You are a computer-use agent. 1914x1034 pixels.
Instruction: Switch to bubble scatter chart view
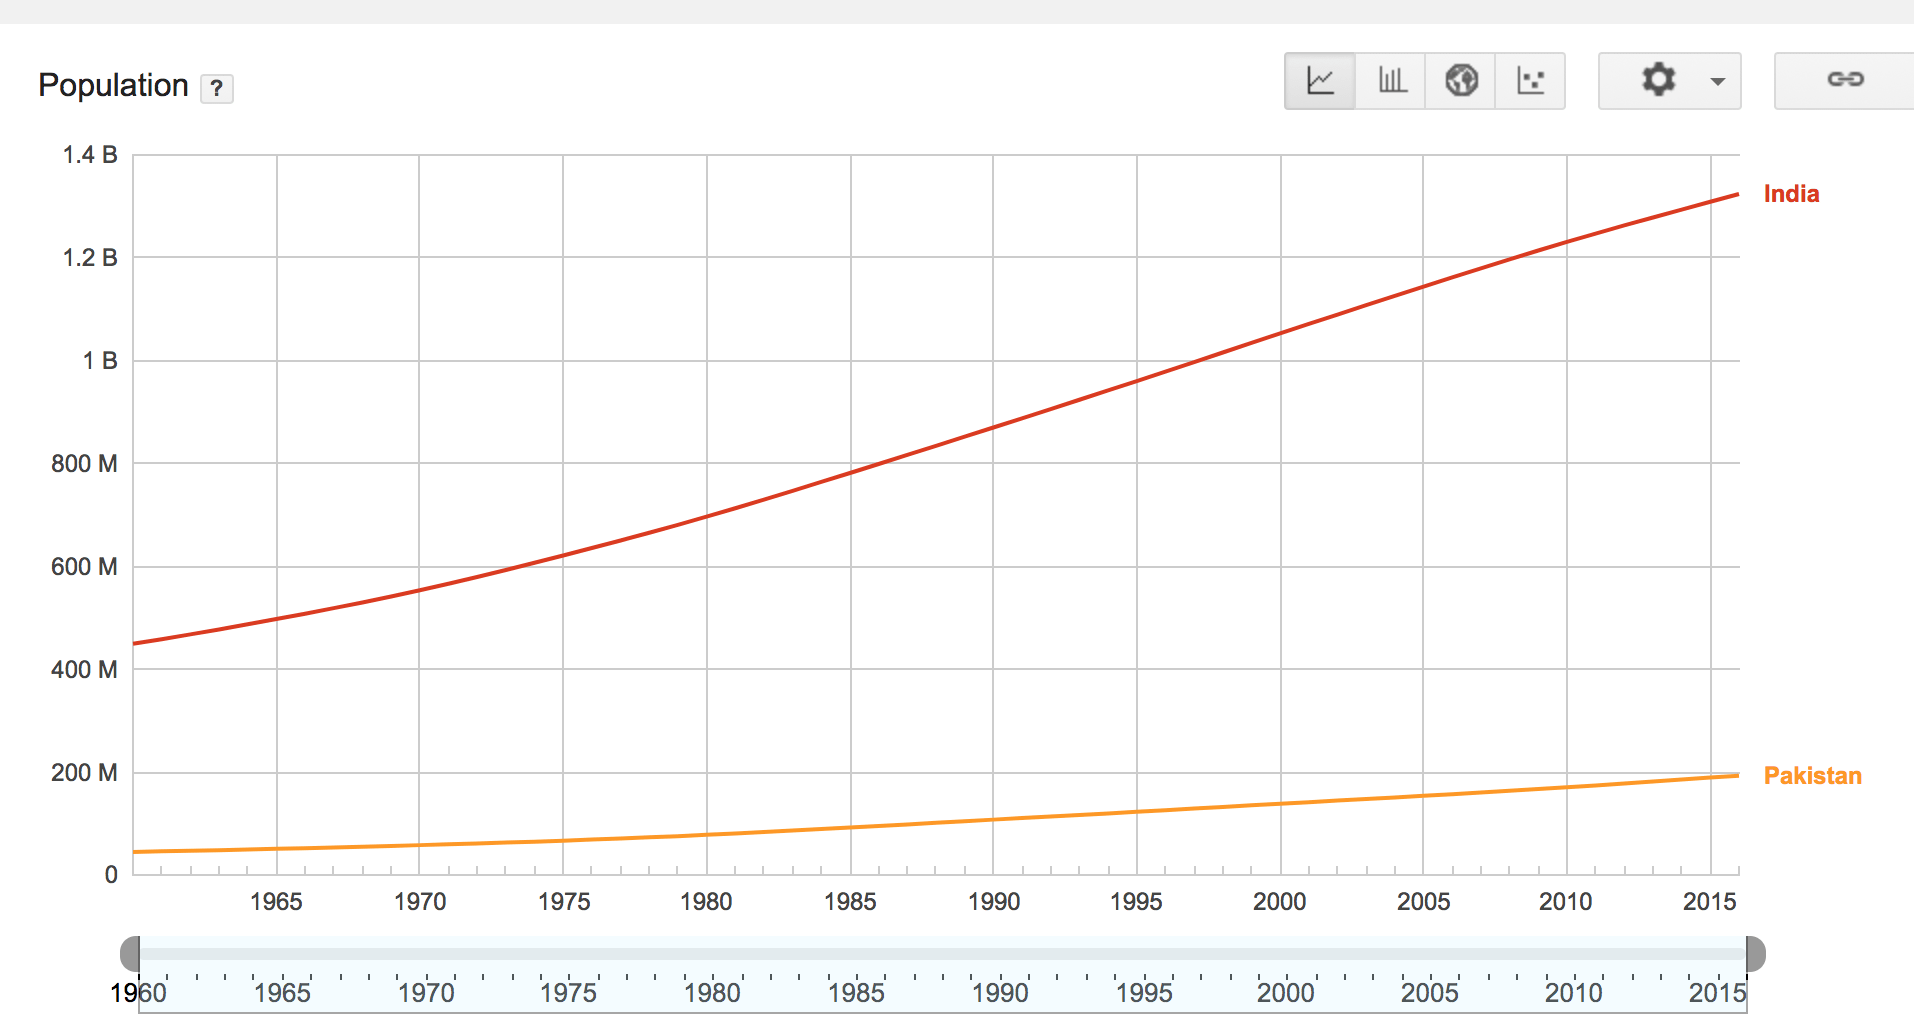1530,81
